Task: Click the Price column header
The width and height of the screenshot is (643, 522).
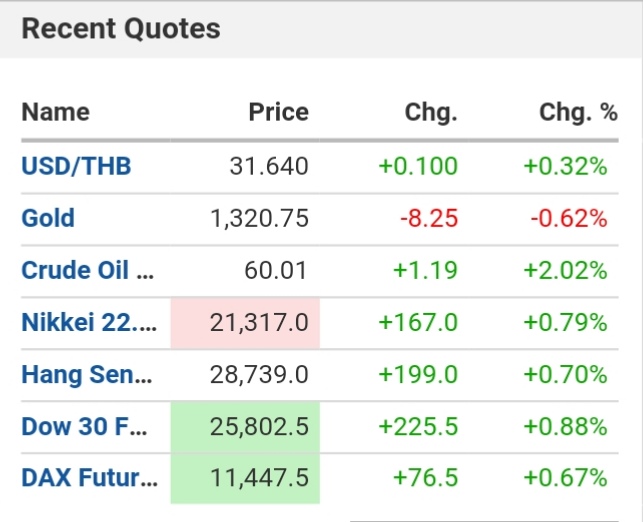Action: [278, 113]
